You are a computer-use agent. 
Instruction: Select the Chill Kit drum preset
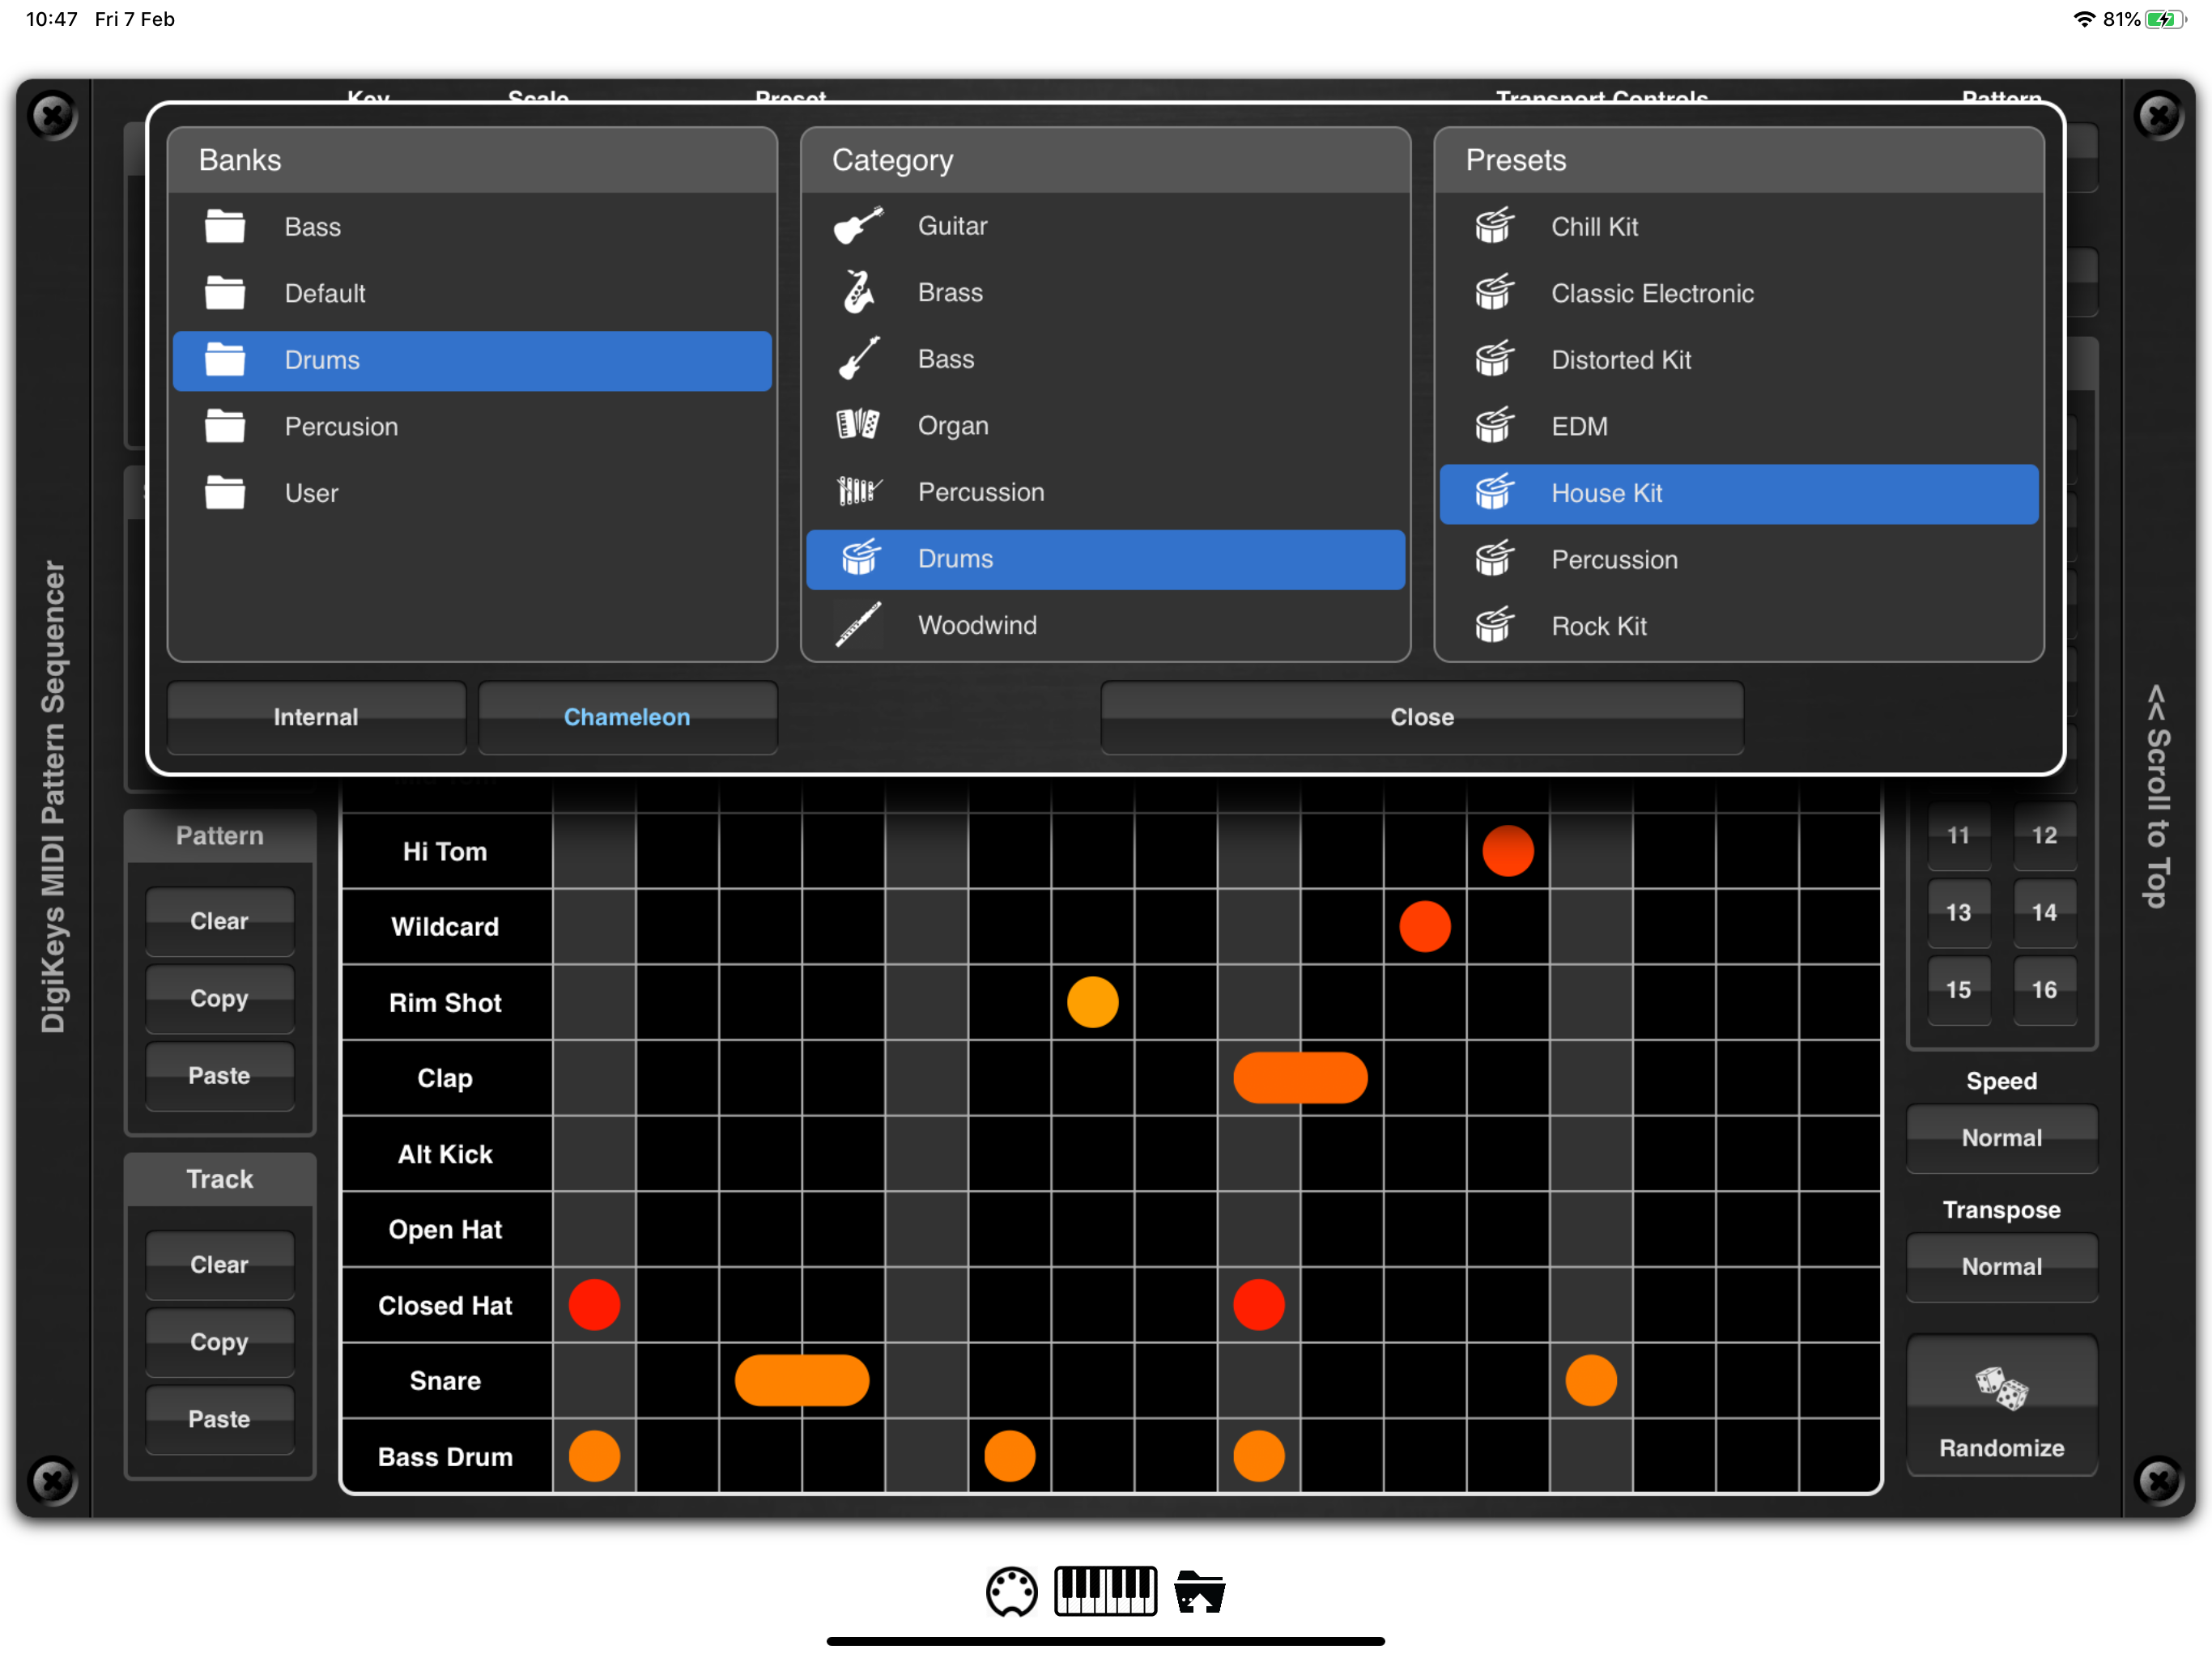pos(1594,227)
